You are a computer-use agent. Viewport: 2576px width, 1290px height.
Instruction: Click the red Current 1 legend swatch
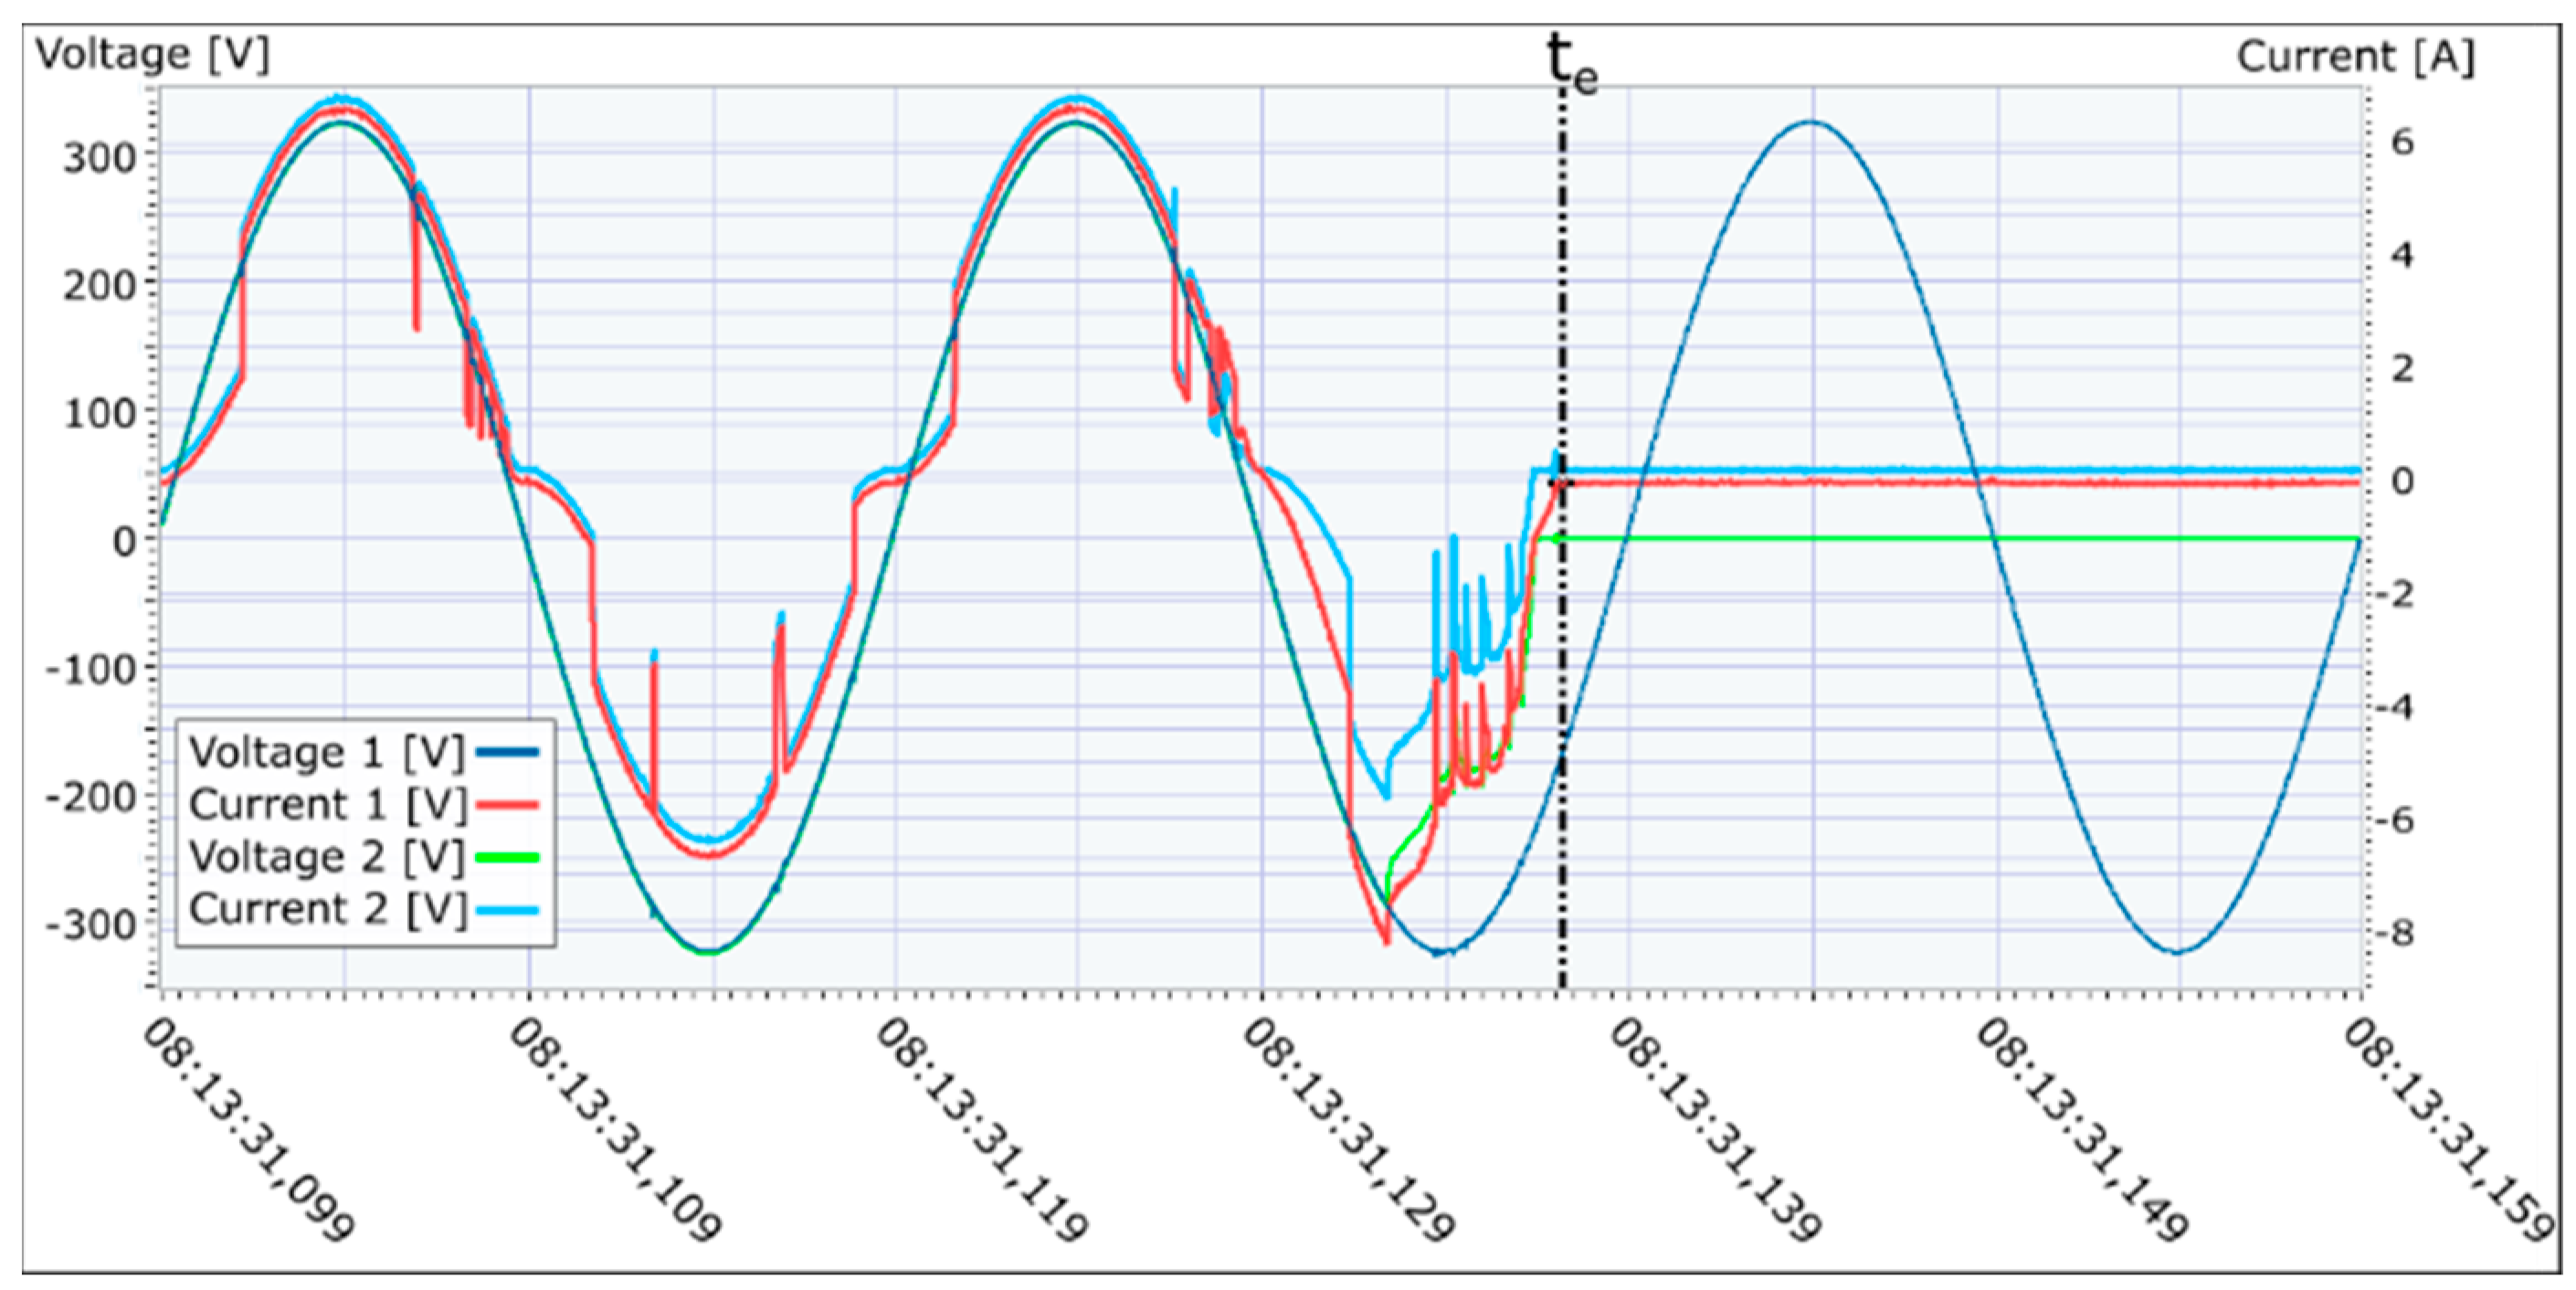pos(508,805)
